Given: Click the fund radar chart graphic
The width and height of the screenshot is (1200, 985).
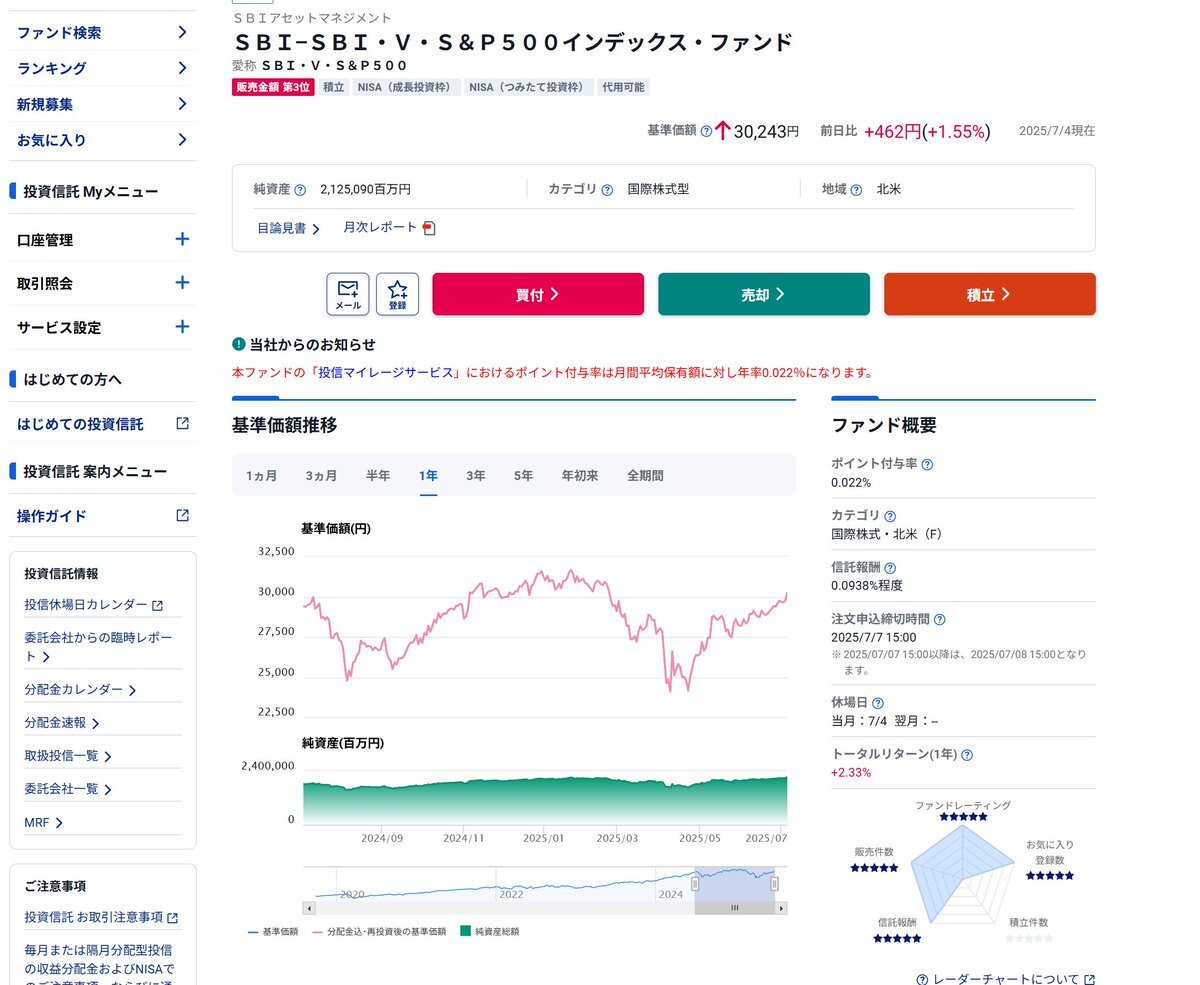Looking at the screenshot, I should [962, 875].
